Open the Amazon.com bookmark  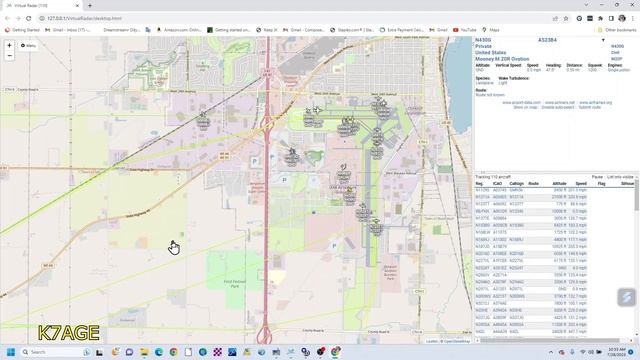(x=179, y=30)
